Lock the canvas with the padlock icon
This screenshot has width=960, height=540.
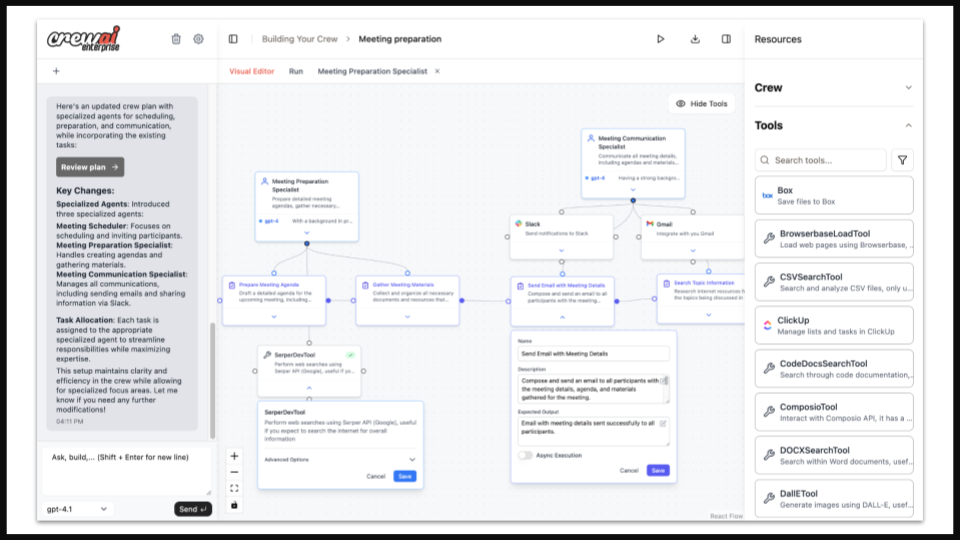234,505
